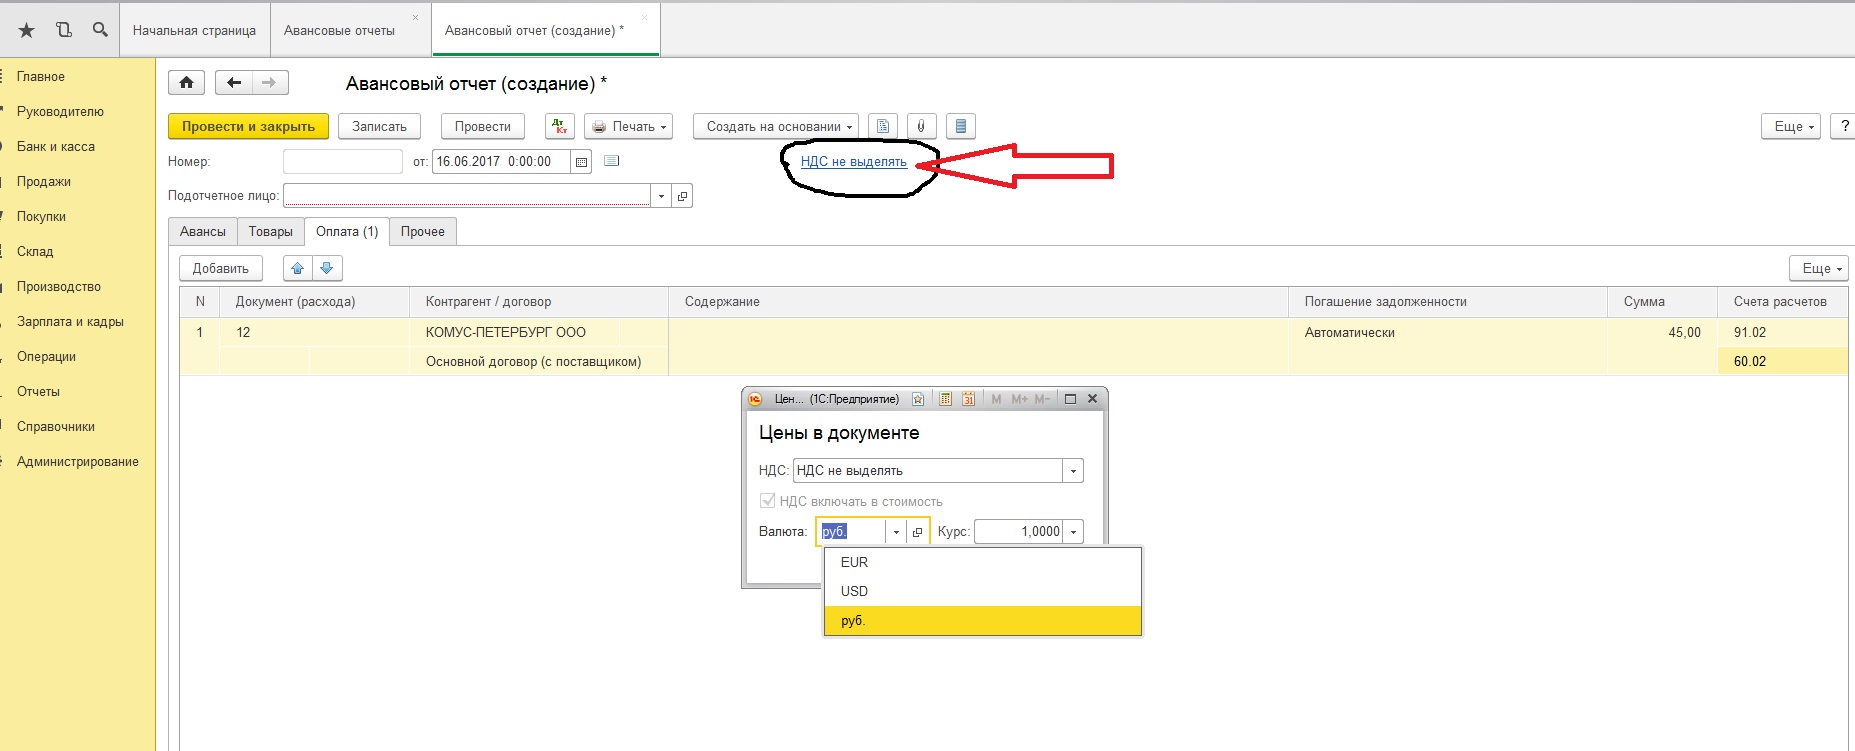The width and height of the screenshot is (1855, 751).
Task: Click the Home icon button
Action: coord(186,83)
